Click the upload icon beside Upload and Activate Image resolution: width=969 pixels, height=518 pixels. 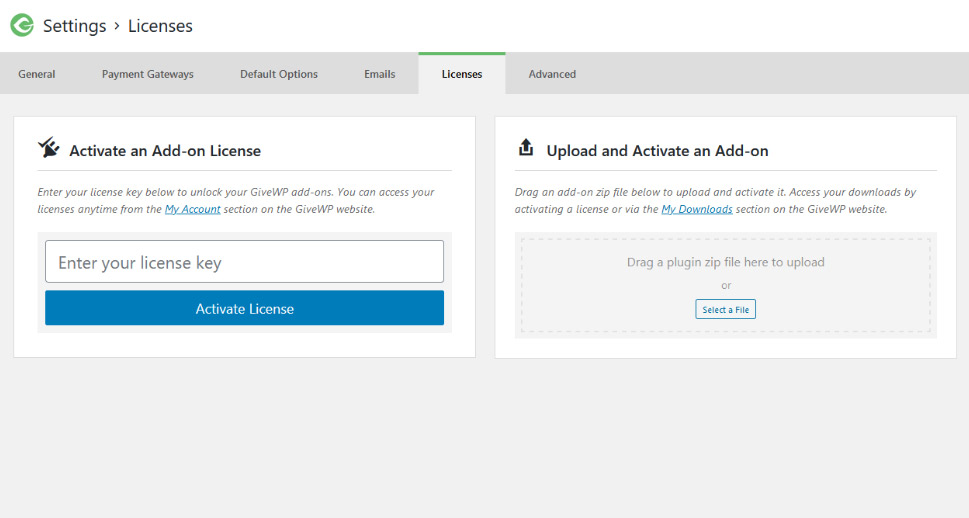[526, 149]
